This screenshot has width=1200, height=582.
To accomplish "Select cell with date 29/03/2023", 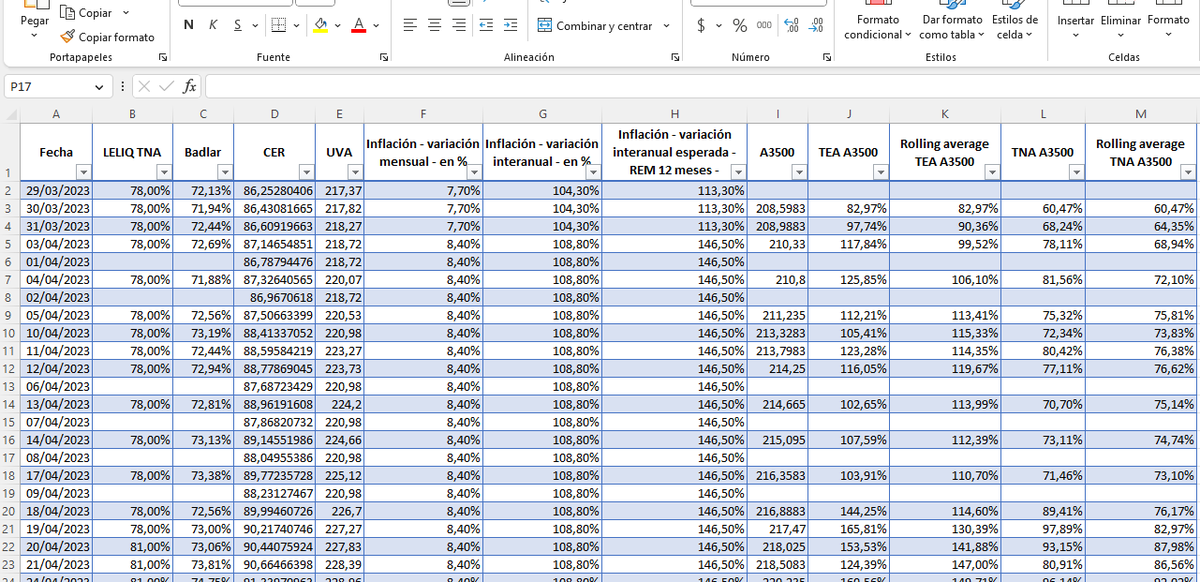I will (56, 190).
